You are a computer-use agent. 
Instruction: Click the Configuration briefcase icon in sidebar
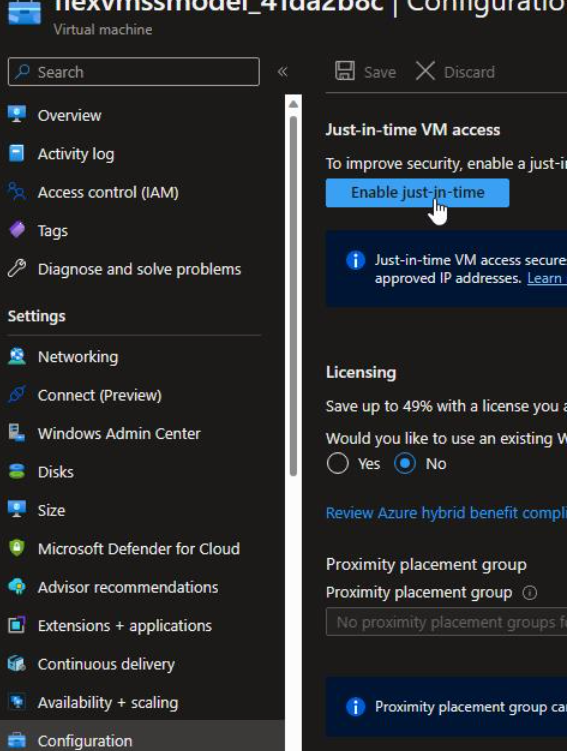pyautogui.click(x=17, y=740)
